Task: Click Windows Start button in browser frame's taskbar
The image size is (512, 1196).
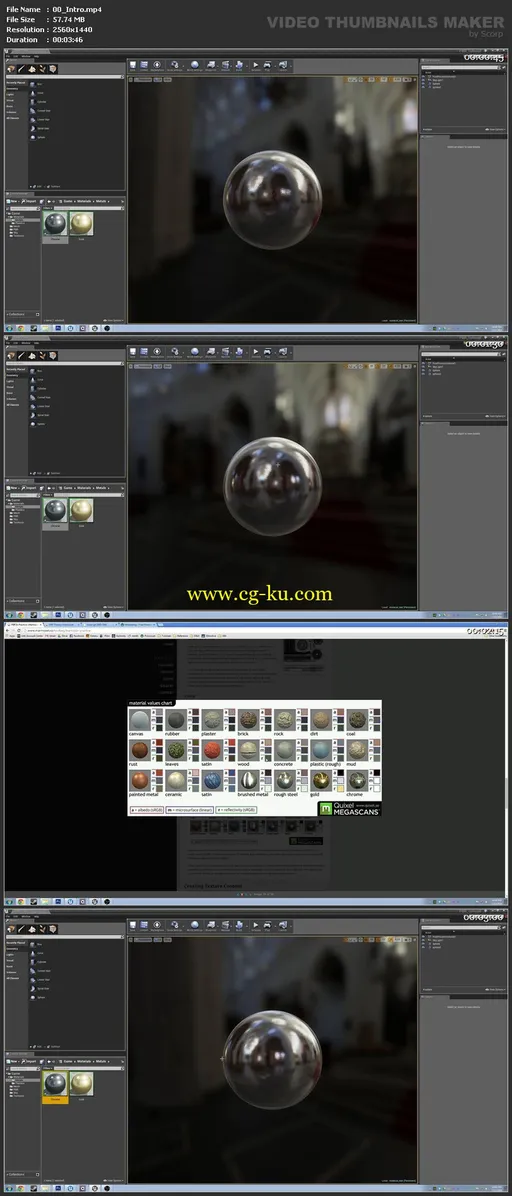Action: coord(9,902)
